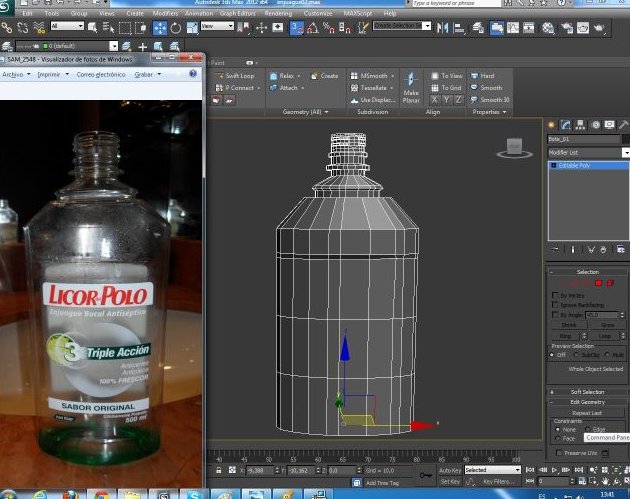The height and width of the screenshot is (499, 630).
Task: Open the Modifier List dropdown
Action: pyautogui.click(x=588, y=153)
